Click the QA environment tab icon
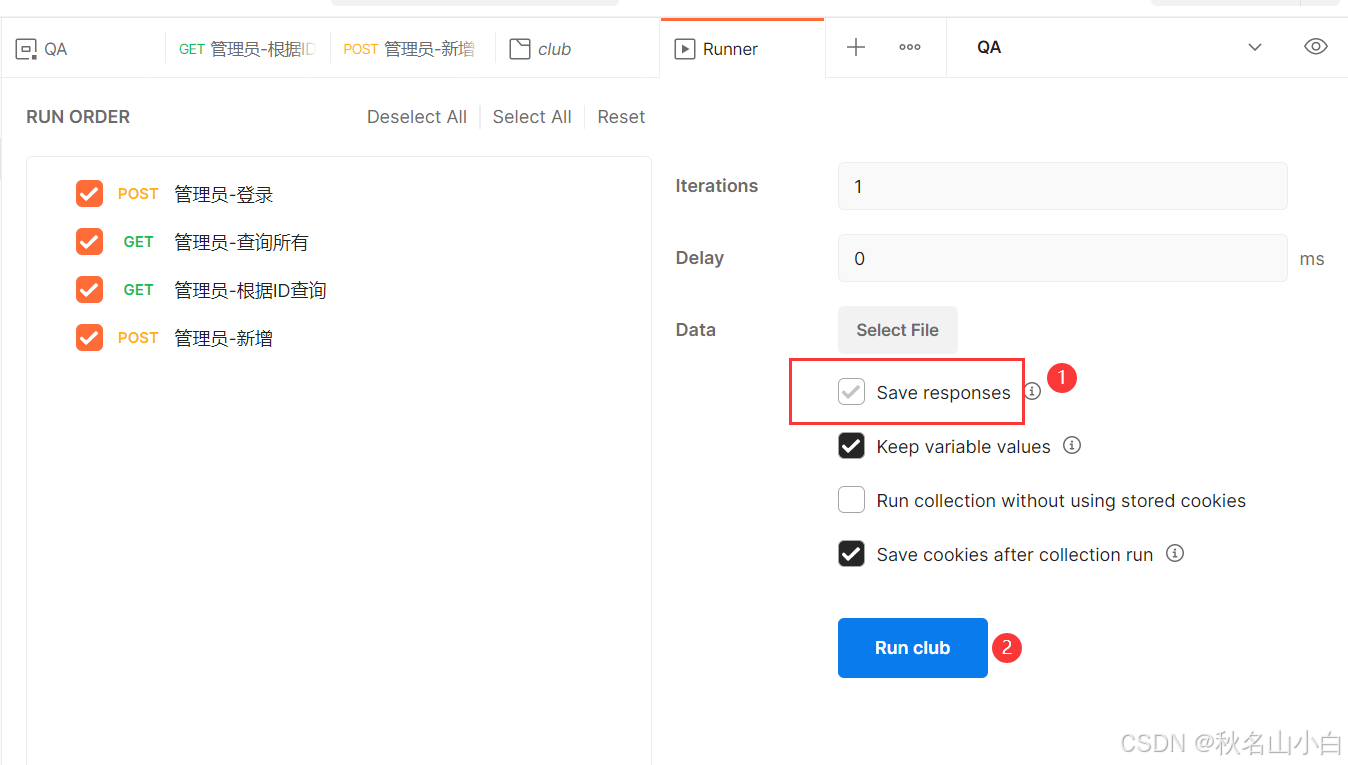 (x=26, y=49)
